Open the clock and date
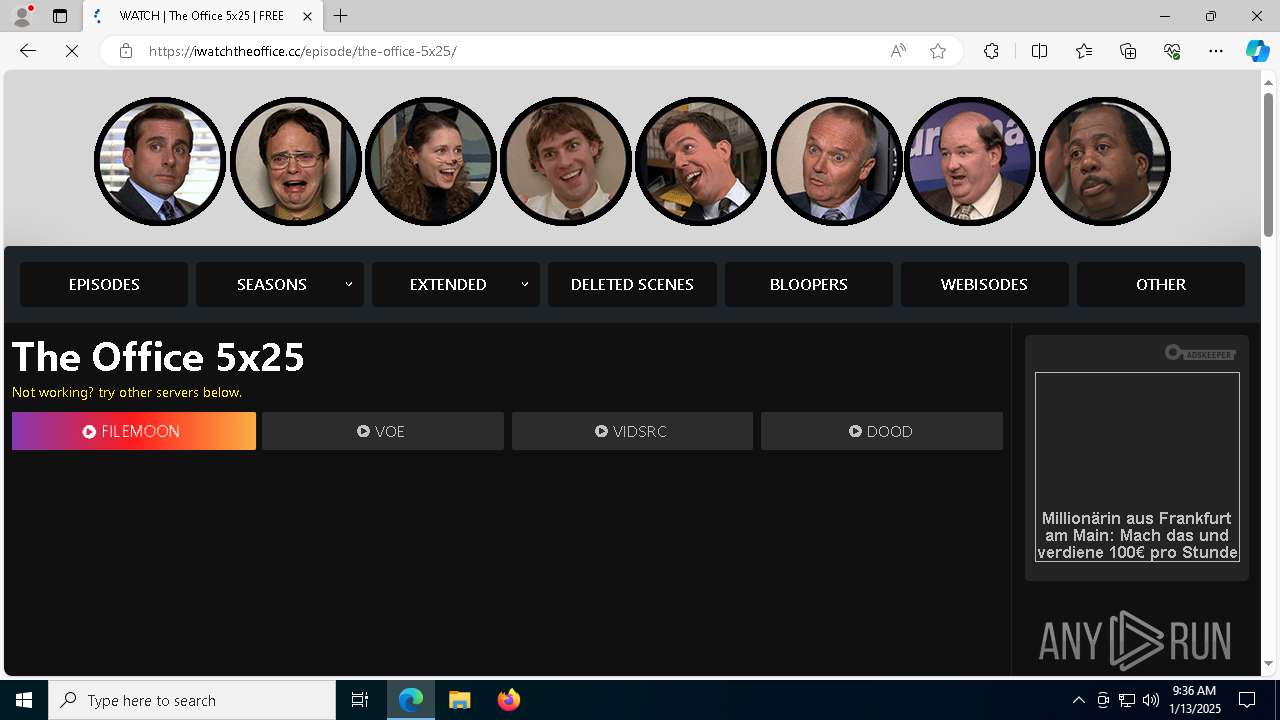The width and height of the screenshot is (1280, 720). click(x=1195, y=700)
